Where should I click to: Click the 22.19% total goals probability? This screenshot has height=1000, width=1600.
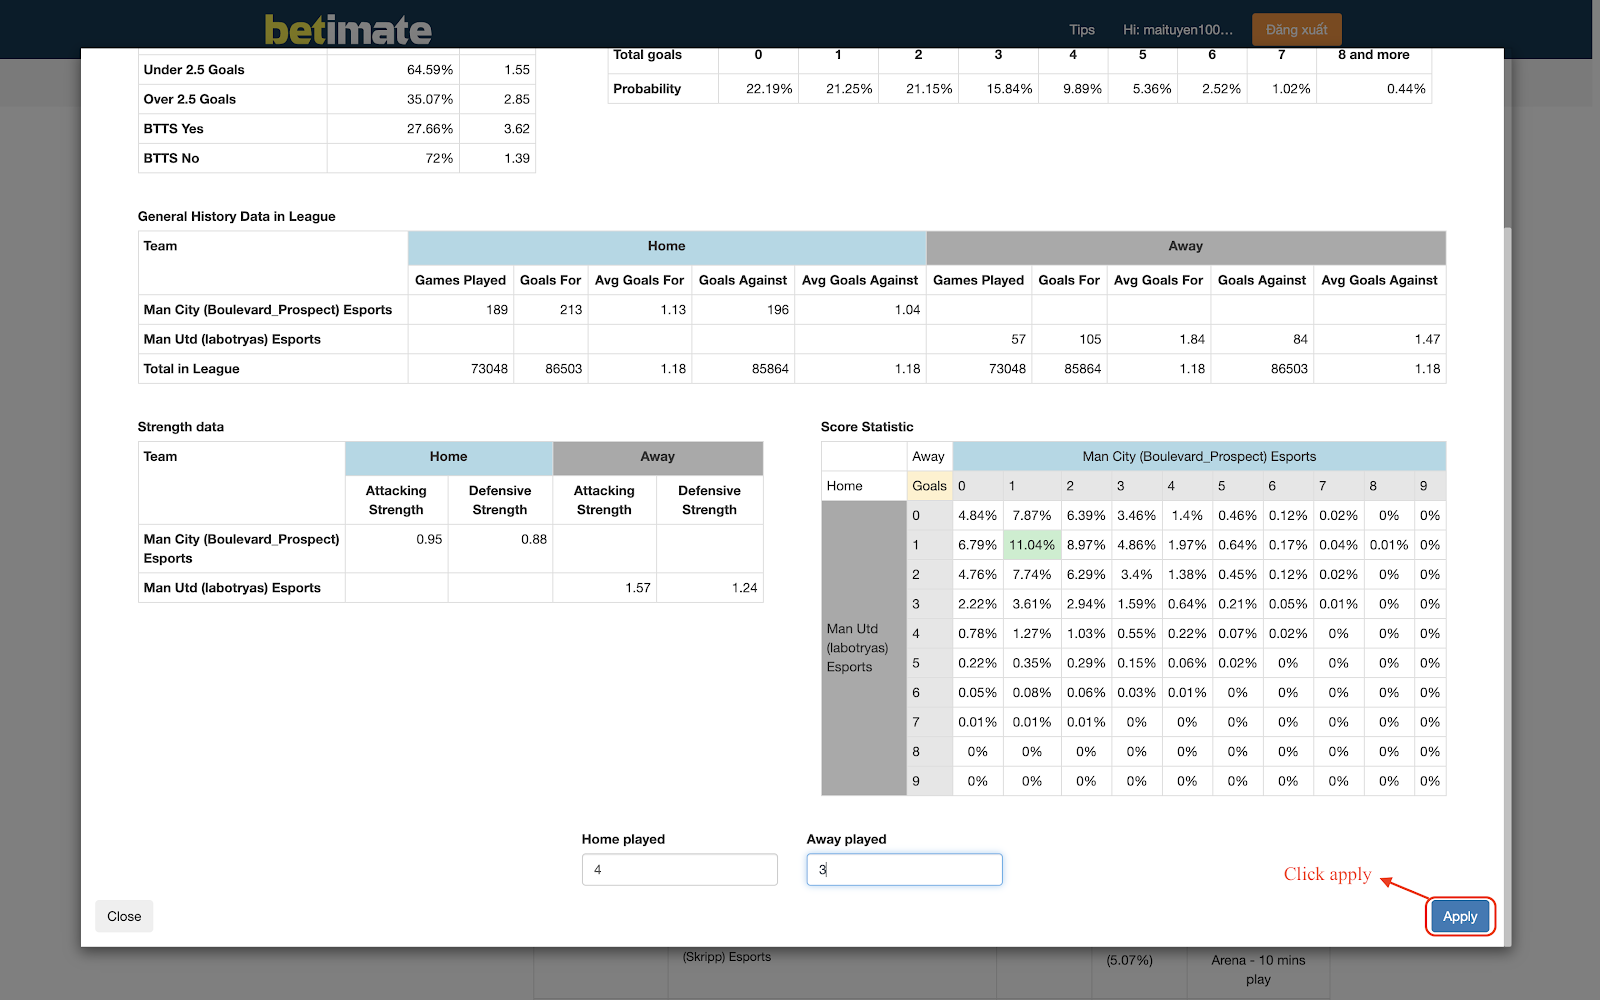coord(769,89)
